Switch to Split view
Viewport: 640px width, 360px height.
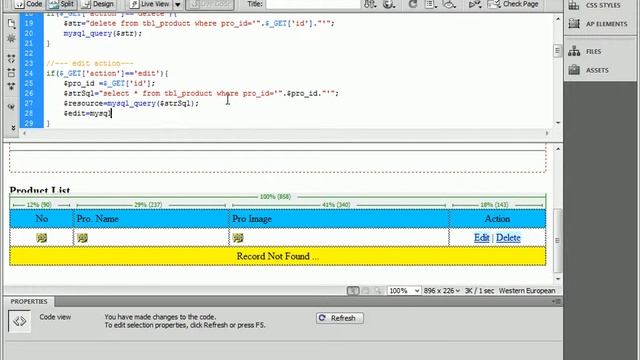coord(61,4)
